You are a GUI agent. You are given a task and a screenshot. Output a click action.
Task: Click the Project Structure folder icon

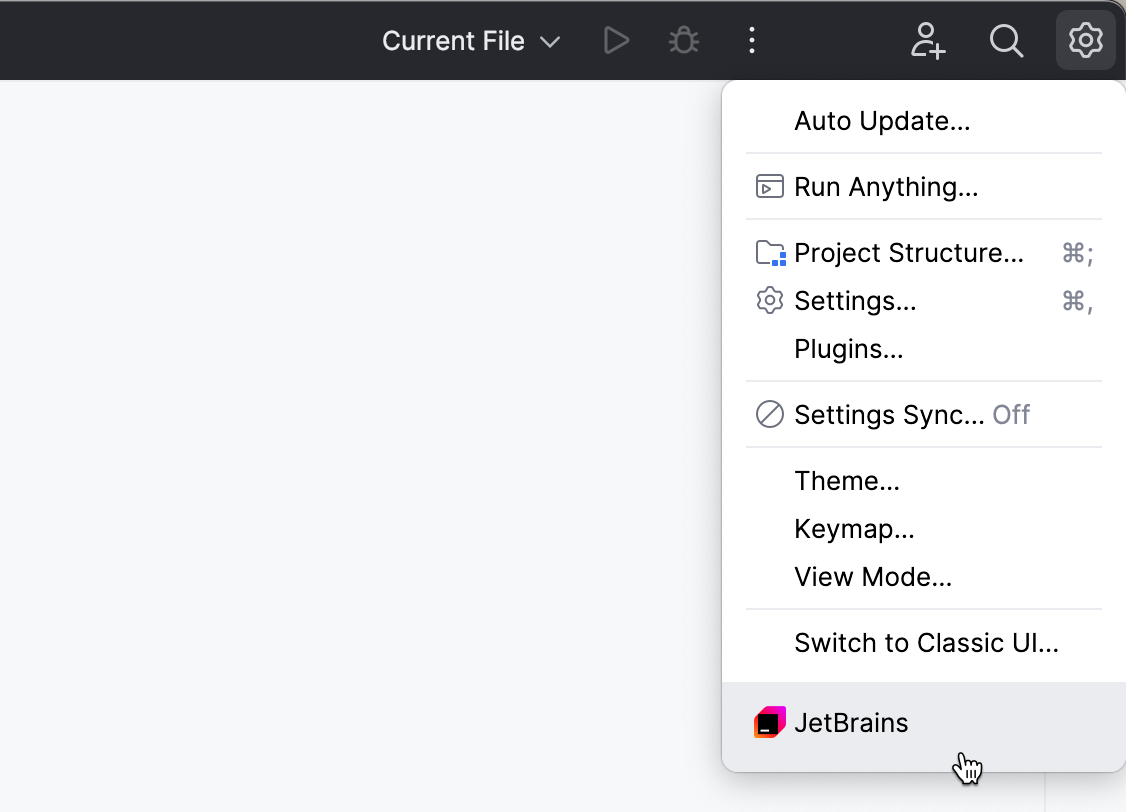coord(769,253)
